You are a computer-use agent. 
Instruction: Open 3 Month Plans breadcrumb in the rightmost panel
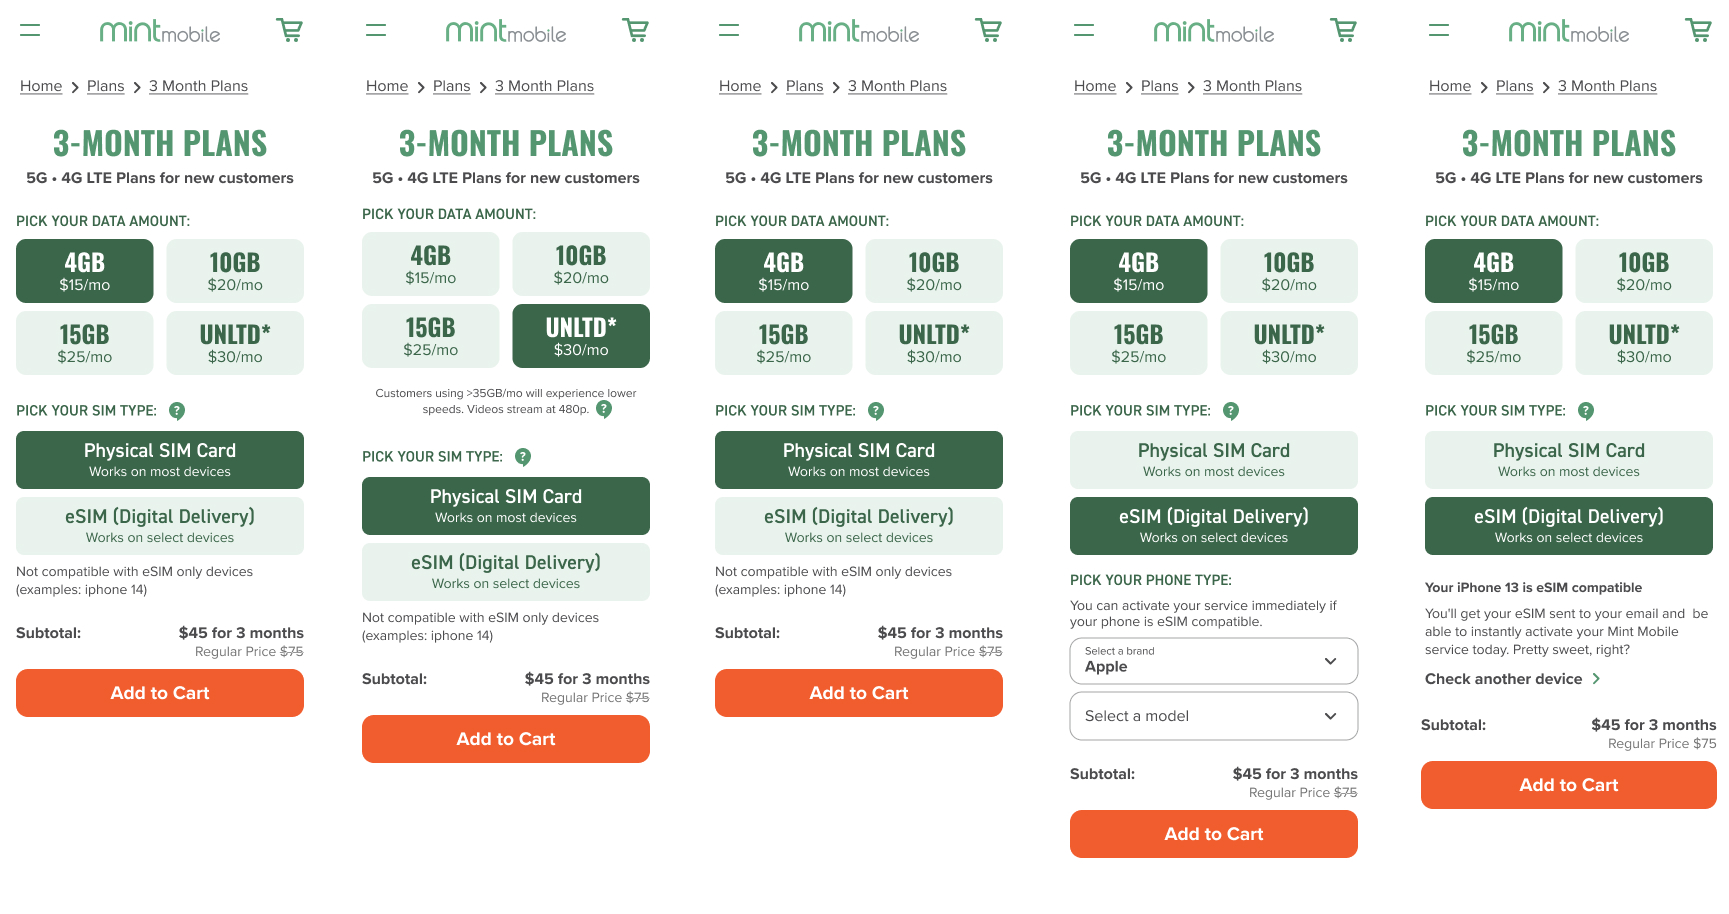pos(1606,86)
